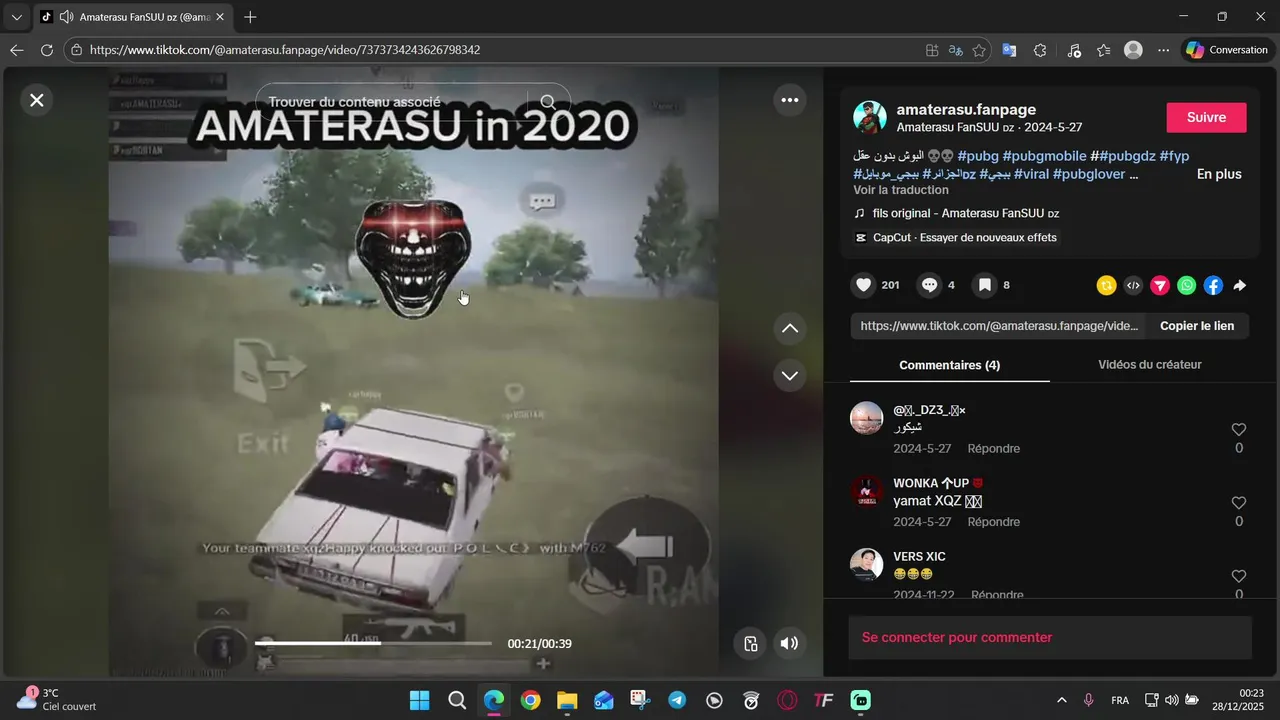This screenshot has width=1280, height=720.
Task: Save the video with the bookmark icon
Action: 985,285
